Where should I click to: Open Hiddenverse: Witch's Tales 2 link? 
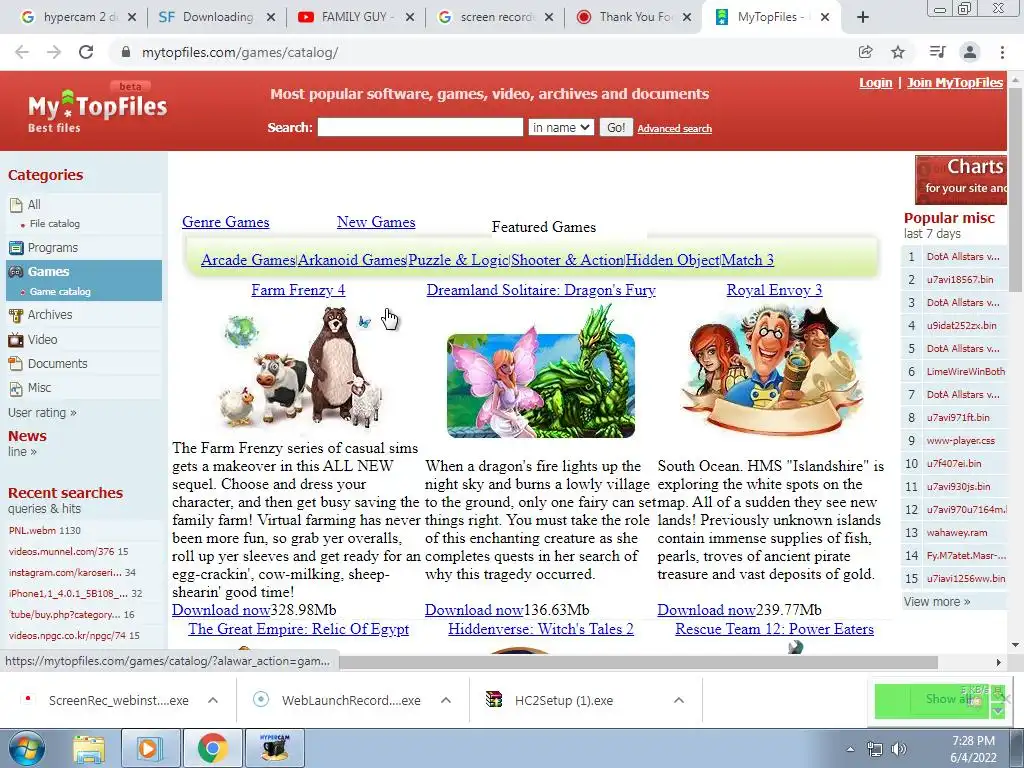541,629
